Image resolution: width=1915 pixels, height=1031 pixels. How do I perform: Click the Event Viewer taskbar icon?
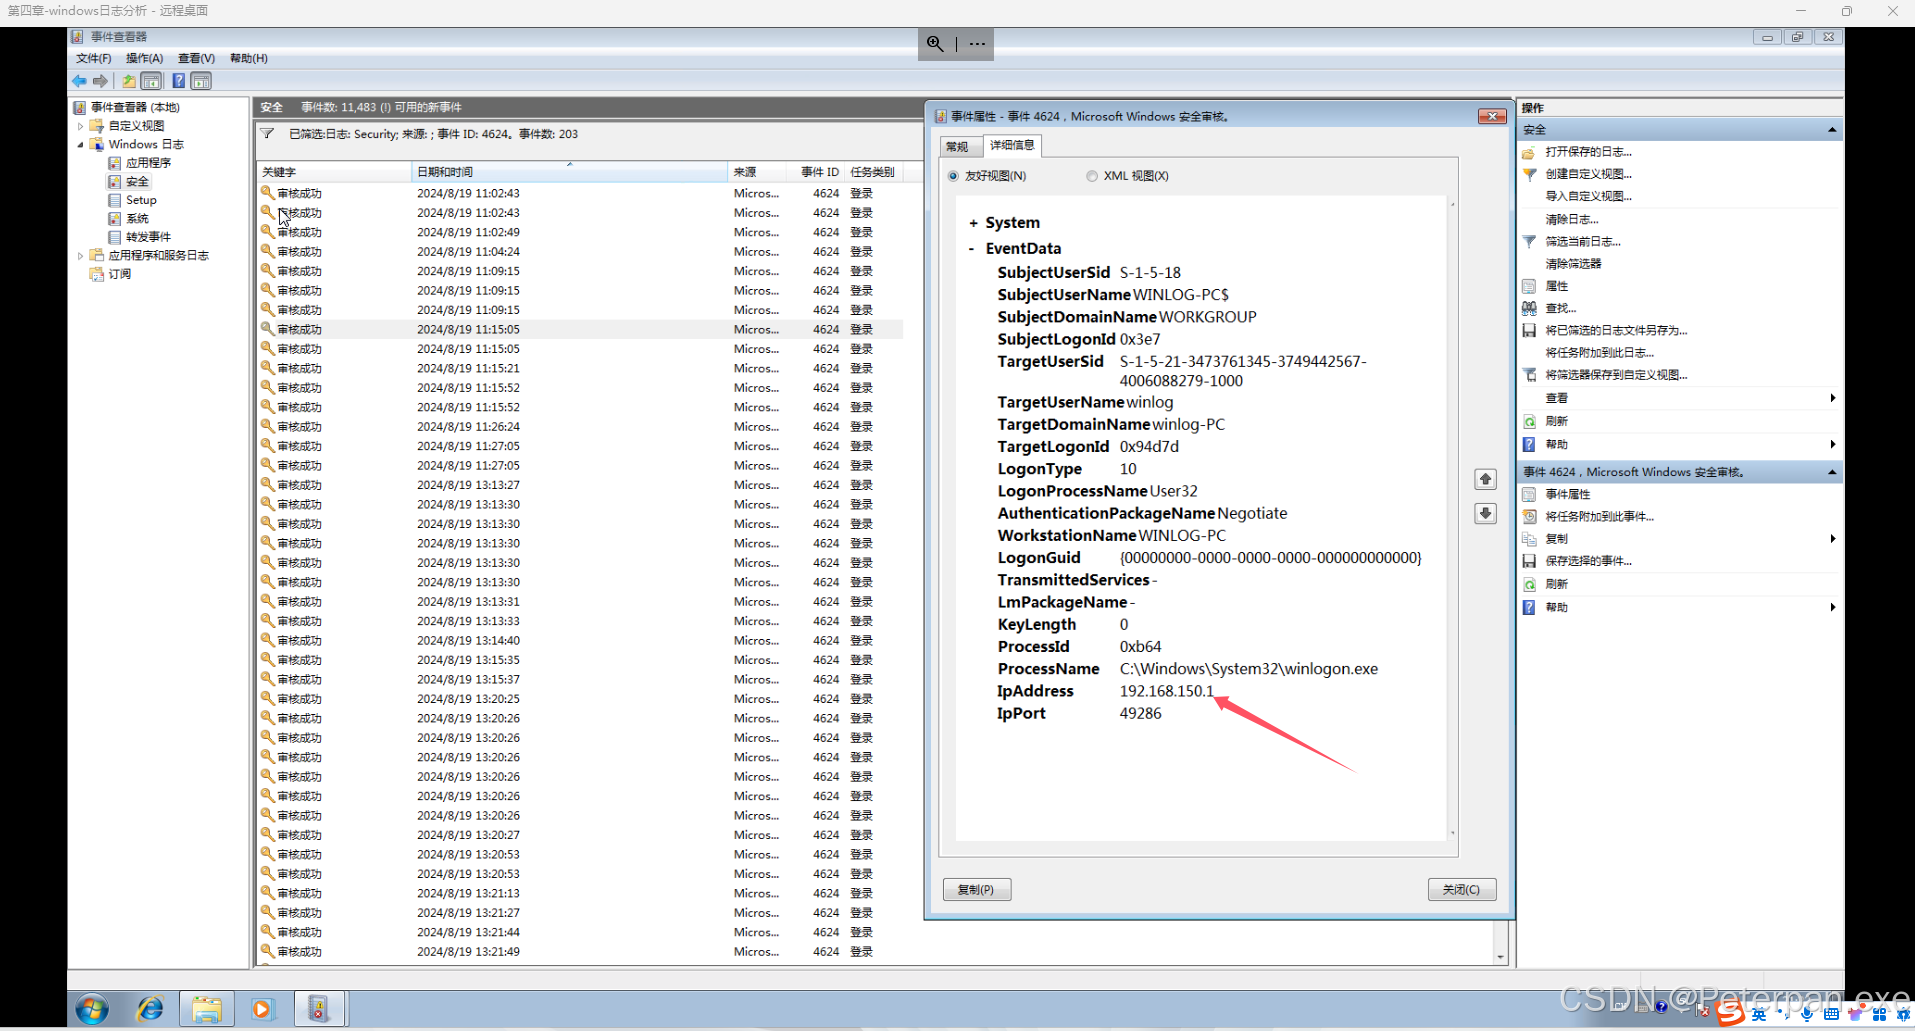point(319,1009)
